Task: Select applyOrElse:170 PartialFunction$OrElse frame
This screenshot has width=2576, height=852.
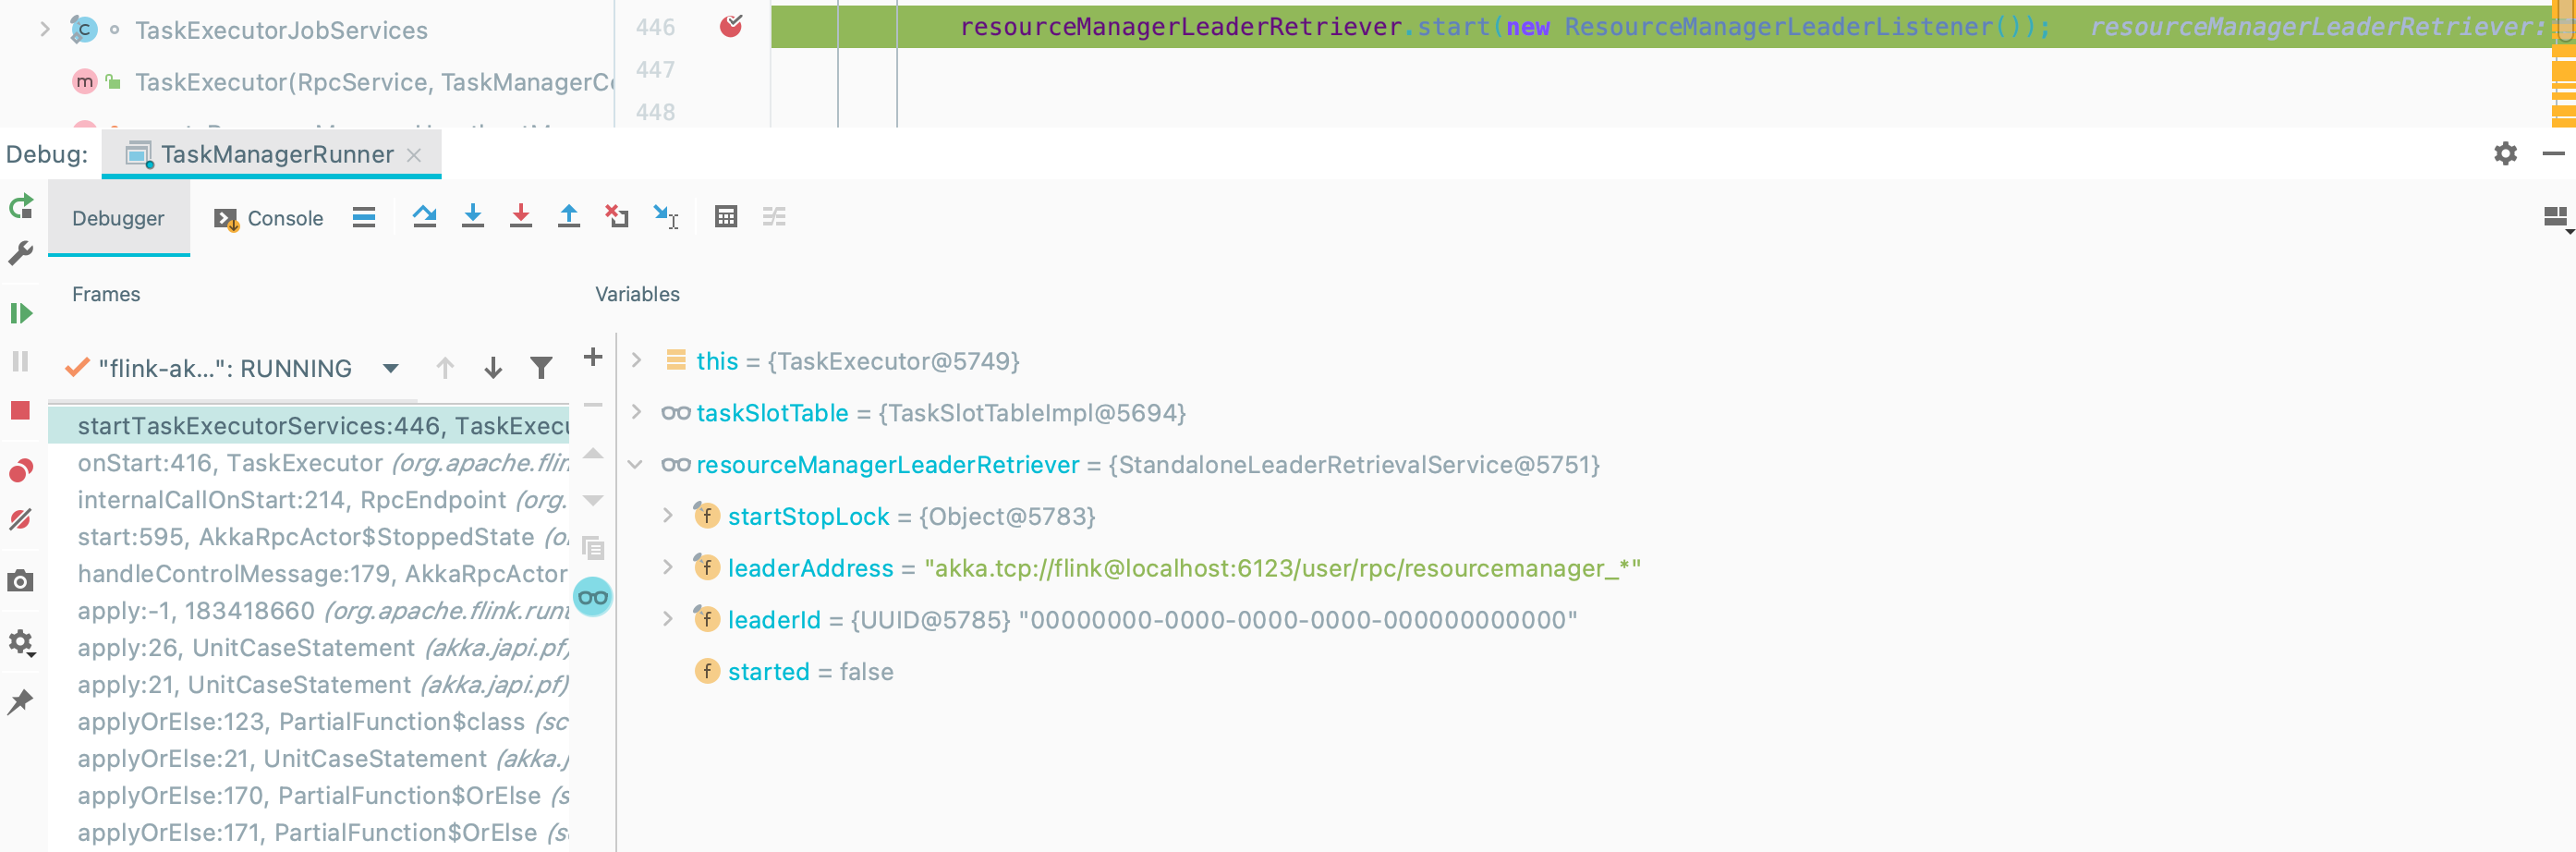Action: [x=309, y=796]
